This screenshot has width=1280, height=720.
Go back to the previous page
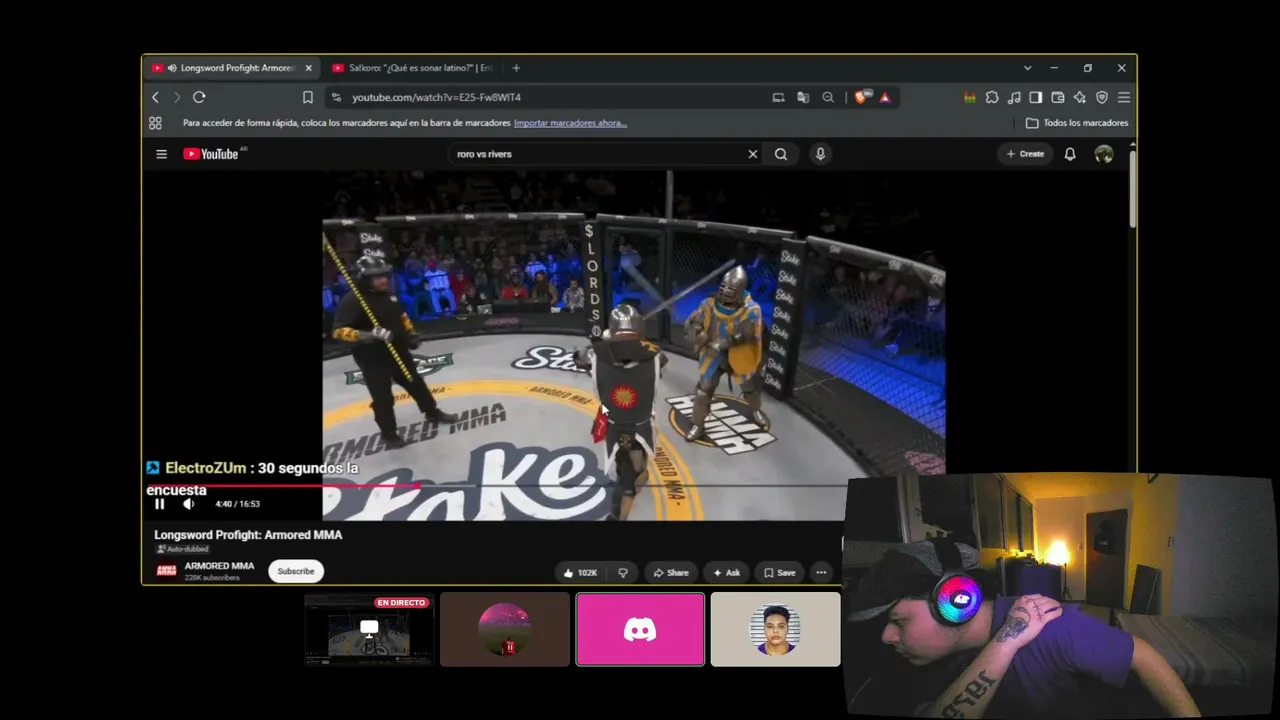[155, 97]
